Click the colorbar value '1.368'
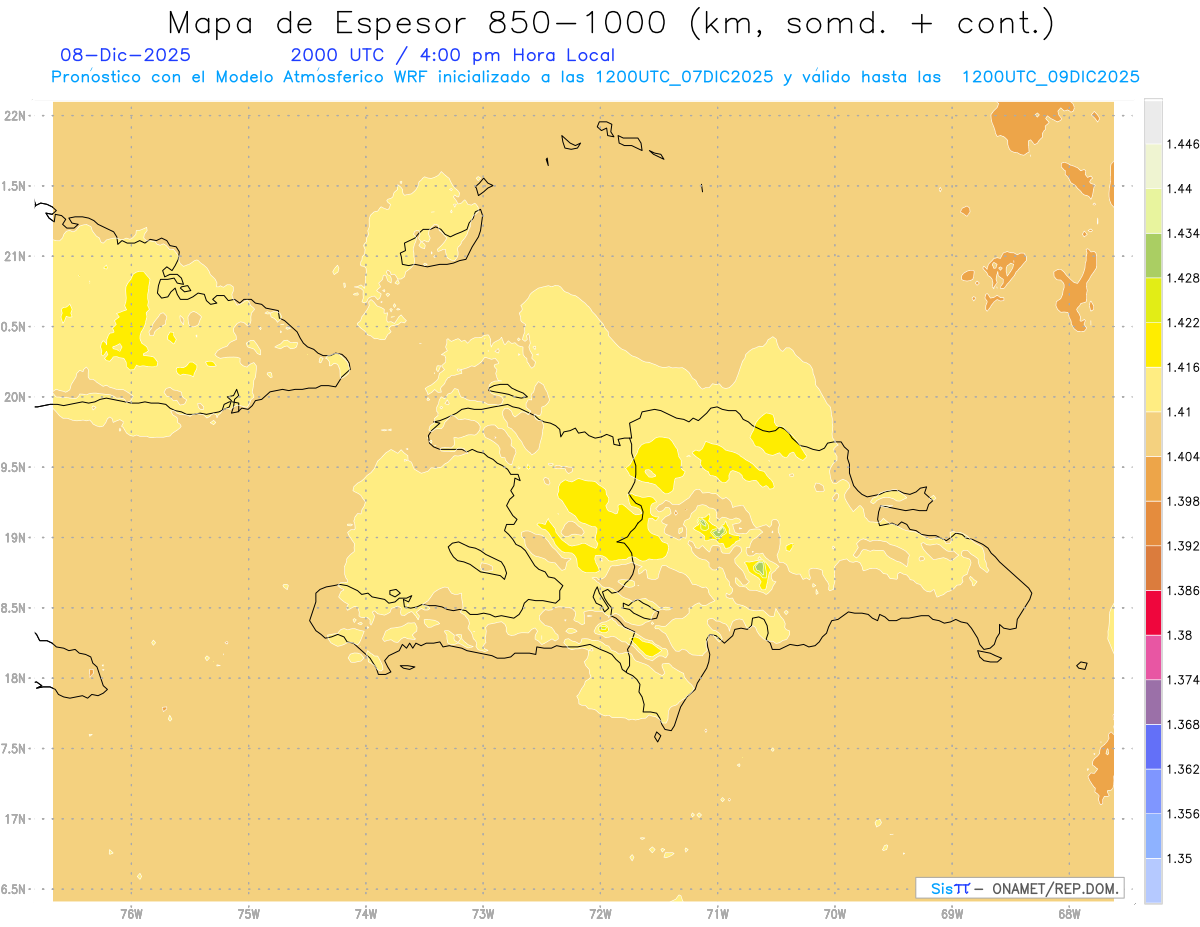This screenshot has height=927, width=1200. (1183, 725)
